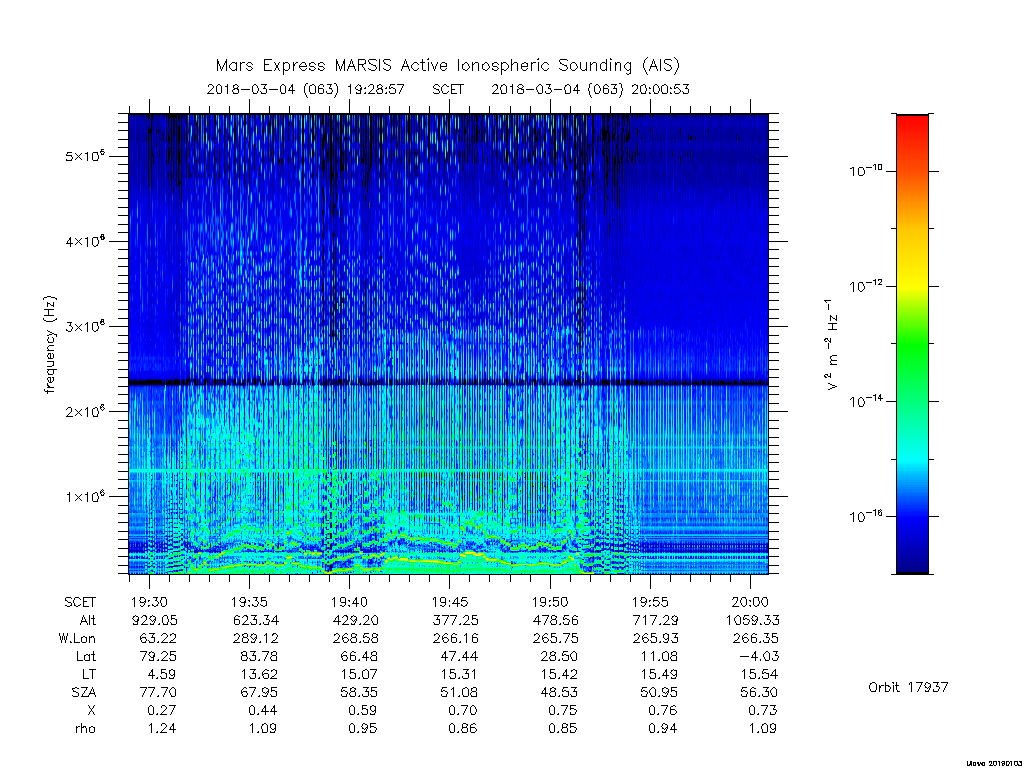Click the altitude value '377.25'

[455, 620]
